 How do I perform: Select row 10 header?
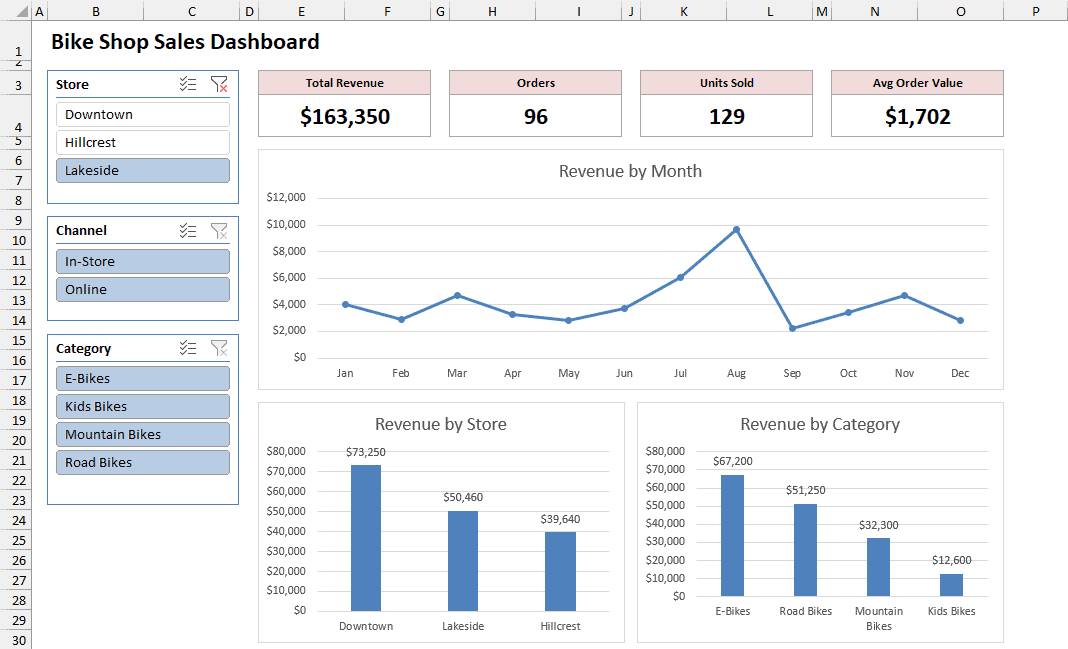[16, 240]
